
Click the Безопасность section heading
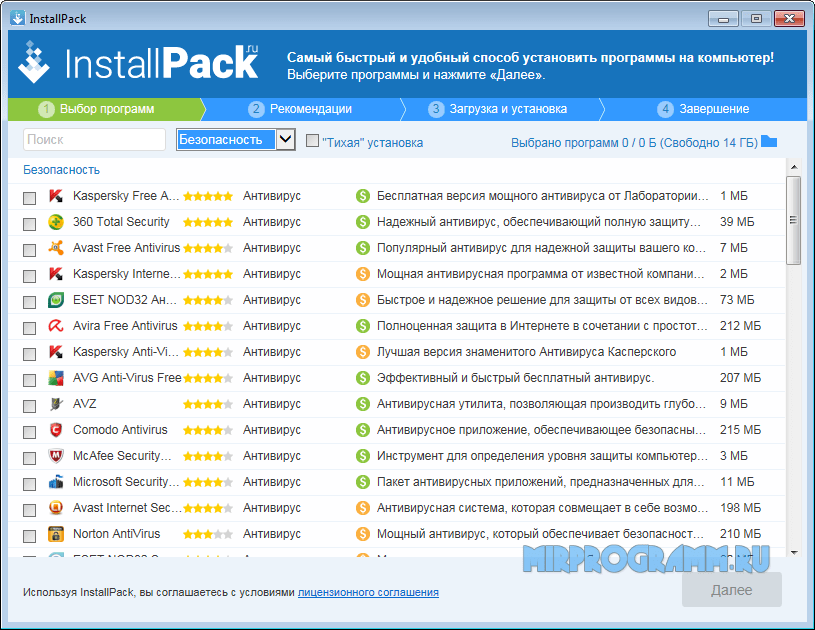tap(61, 170)
